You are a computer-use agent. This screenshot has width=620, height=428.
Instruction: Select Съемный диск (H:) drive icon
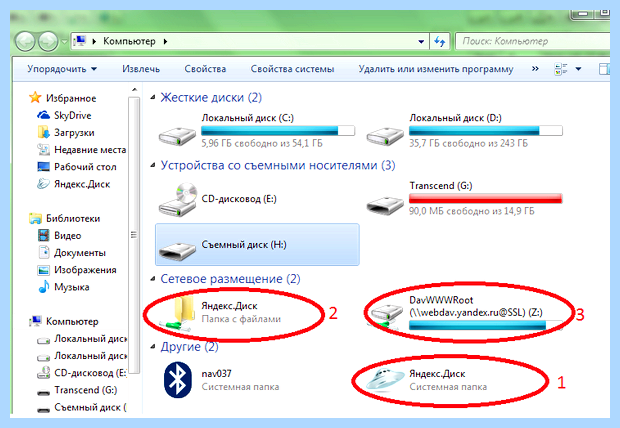point(177,250)
